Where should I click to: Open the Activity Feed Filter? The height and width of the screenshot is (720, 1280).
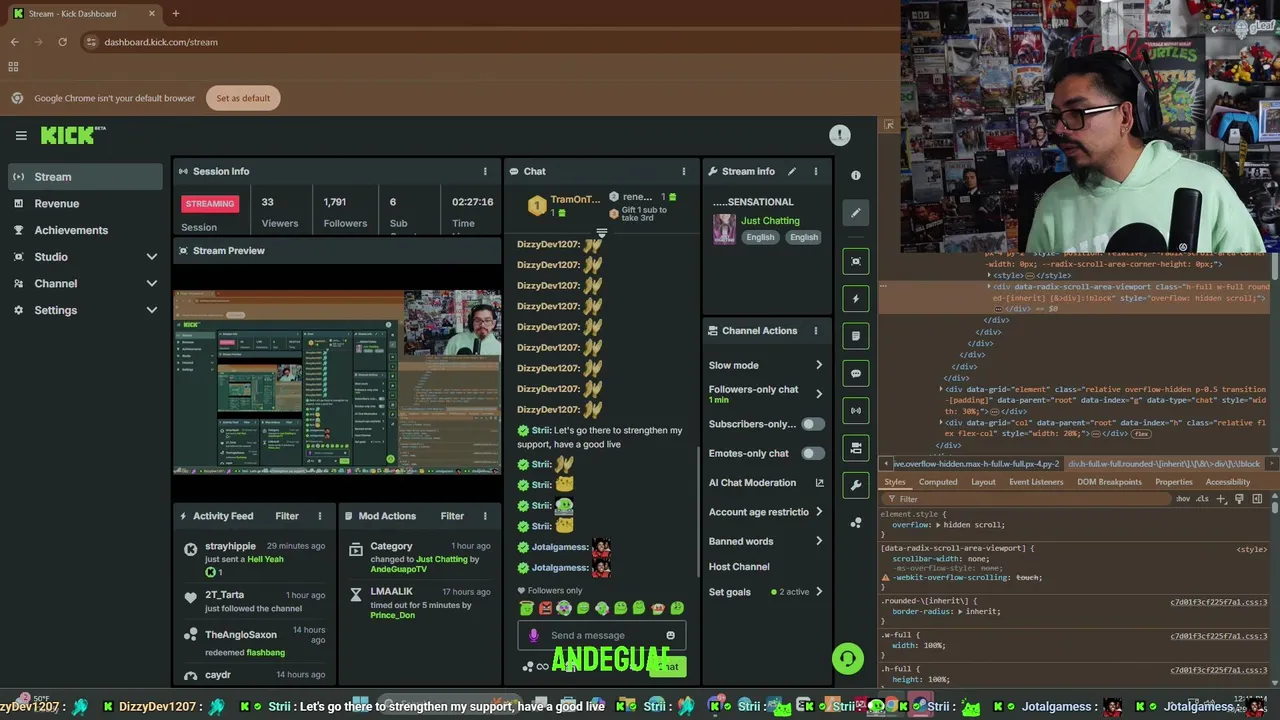(287, 516)
